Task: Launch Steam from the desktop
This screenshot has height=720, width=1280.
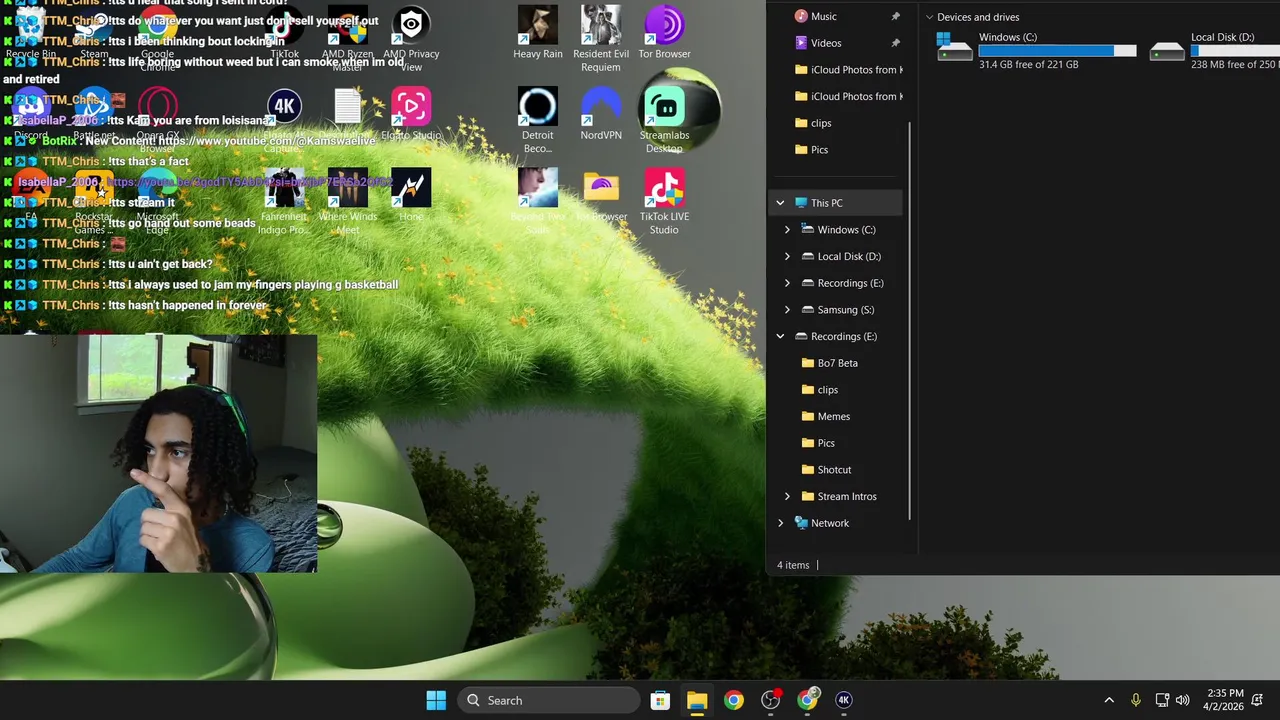Action: click(94, 33)
